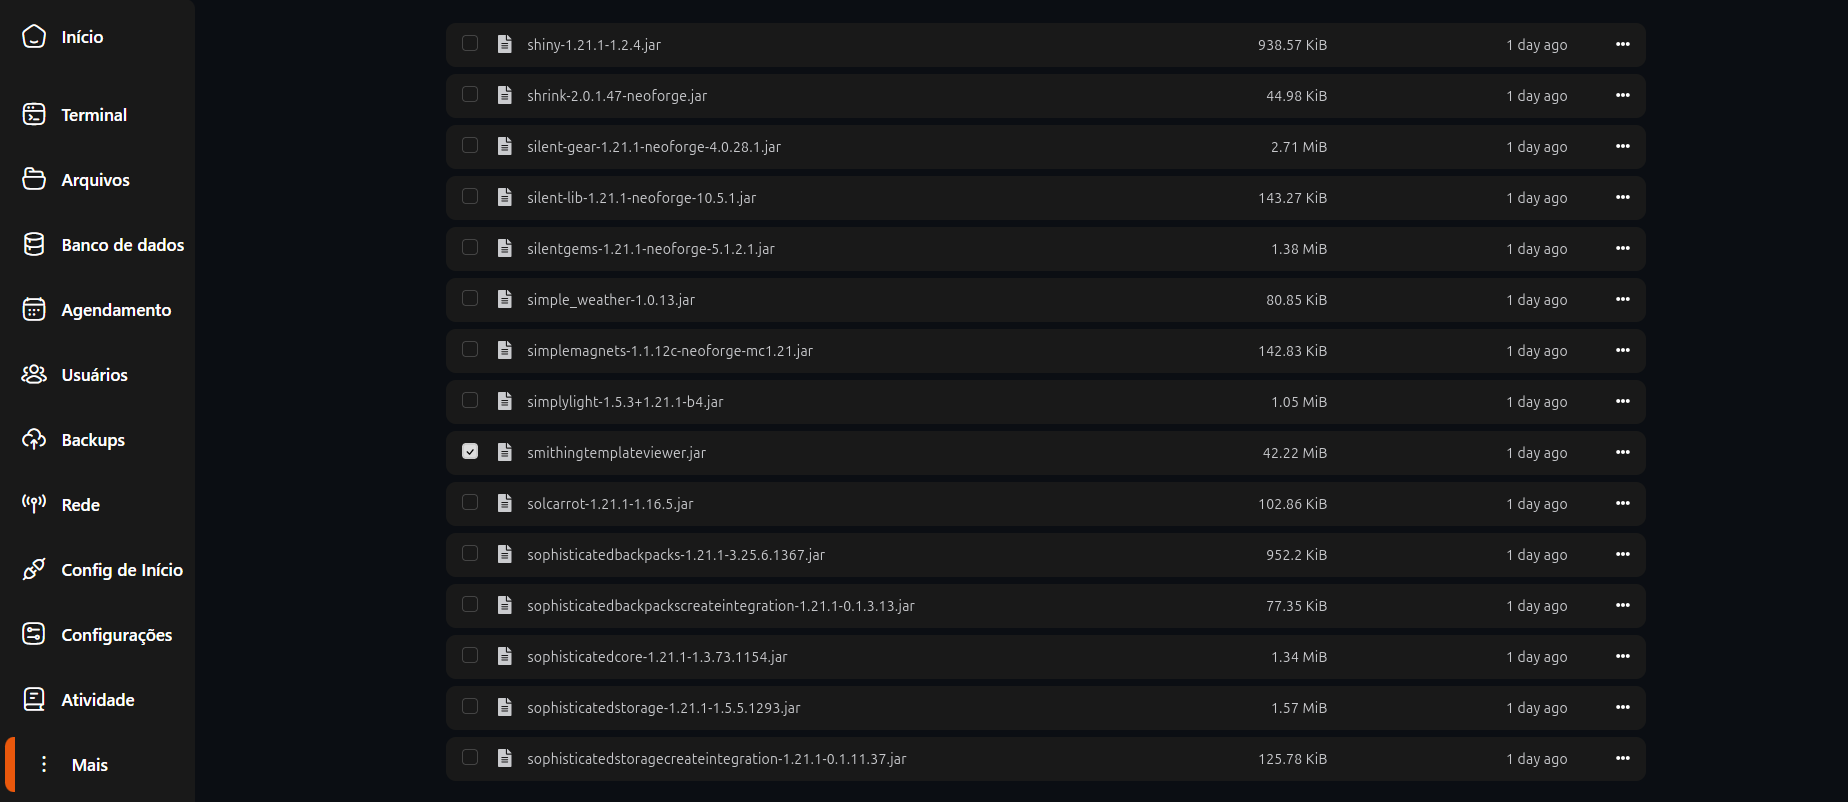
Task: Open options menu for shrink-2.0.1.47-neoforge.jar
Action: click(1622, 96)
